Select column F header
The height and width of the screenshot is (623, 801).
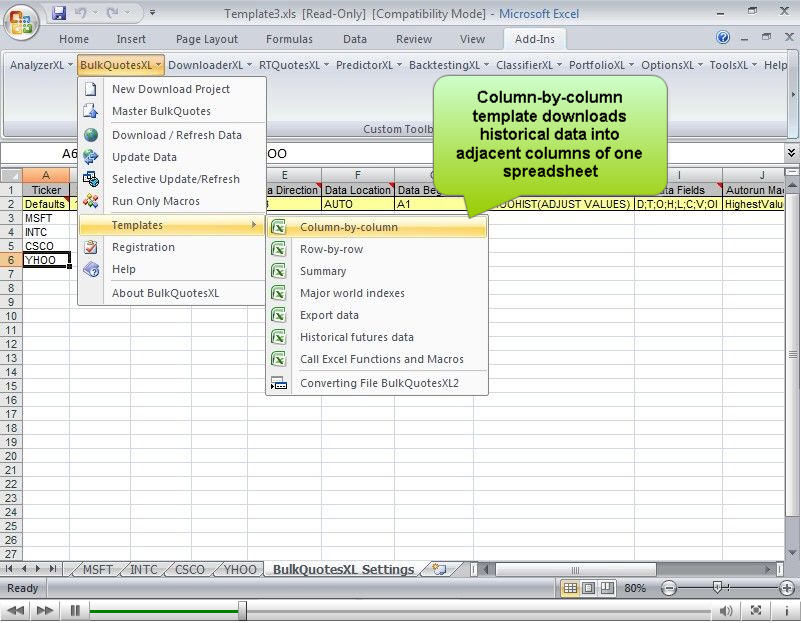pyautogui.click(x=358, y=175)
